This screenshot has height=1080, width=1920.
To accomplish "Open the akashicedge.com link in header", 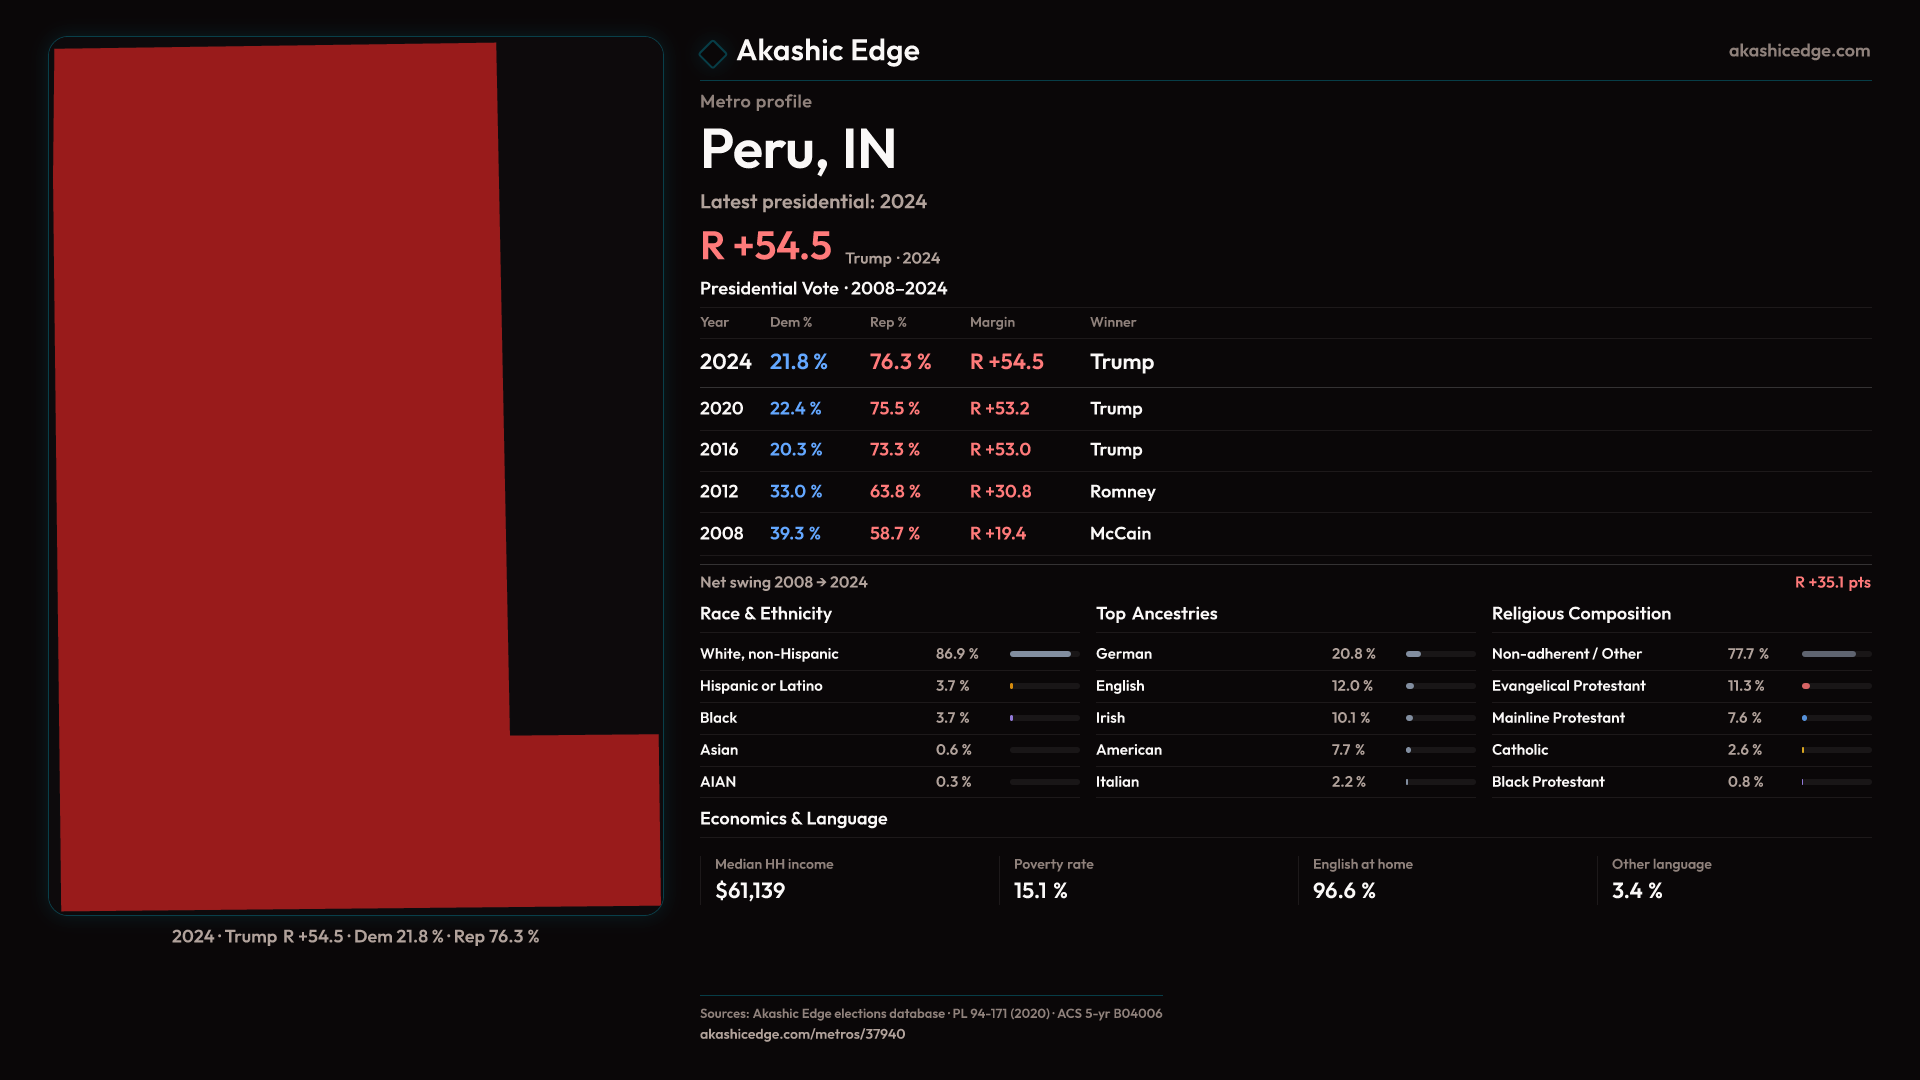I will pyautogui.click(x=1798, y=51).
